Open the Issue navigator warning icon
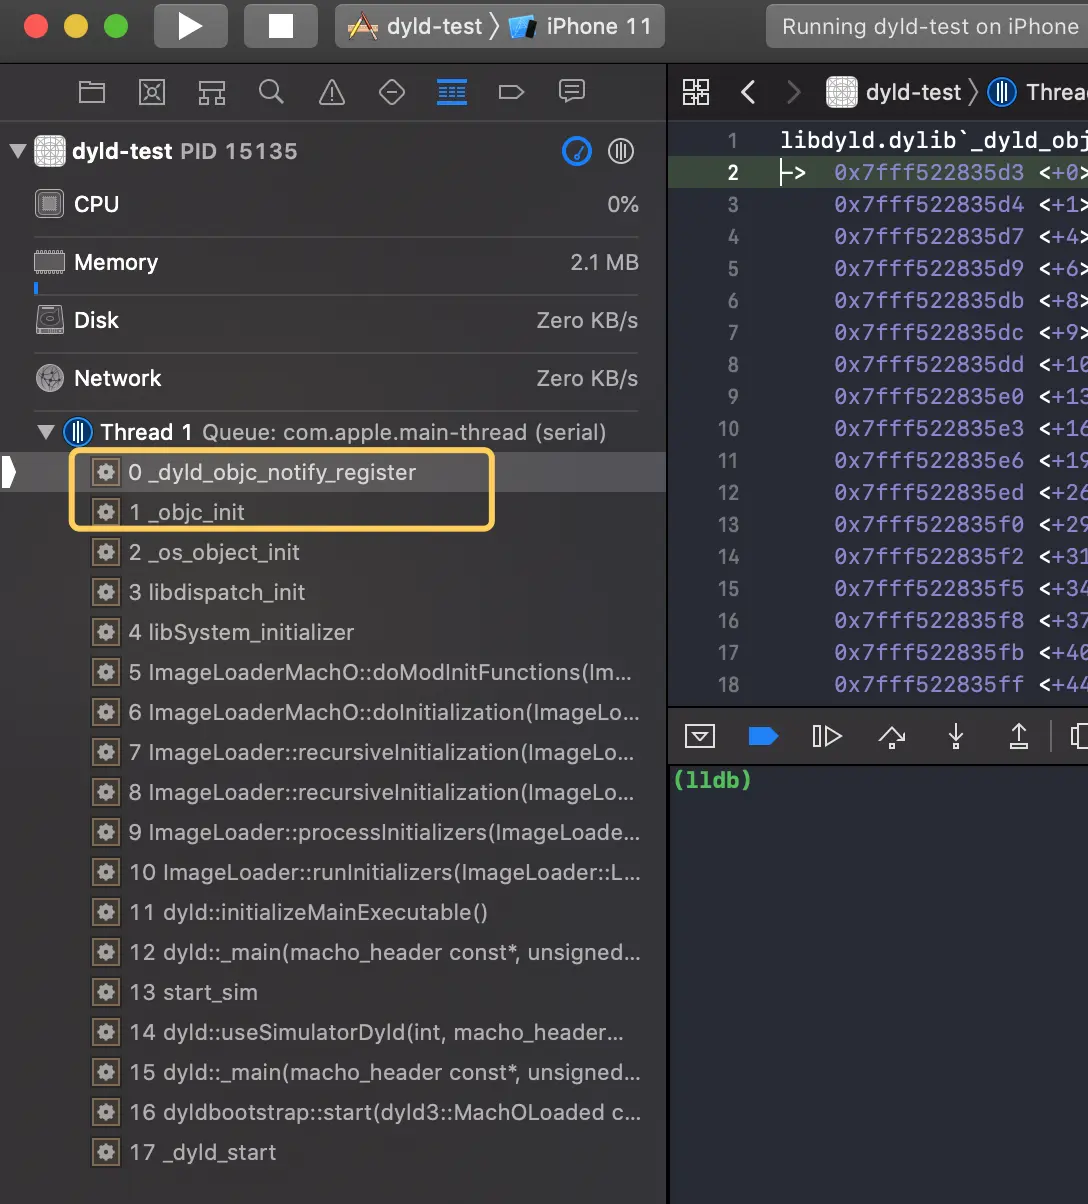The width and height of the screenshot is (1088, 1204). [331, 93]
